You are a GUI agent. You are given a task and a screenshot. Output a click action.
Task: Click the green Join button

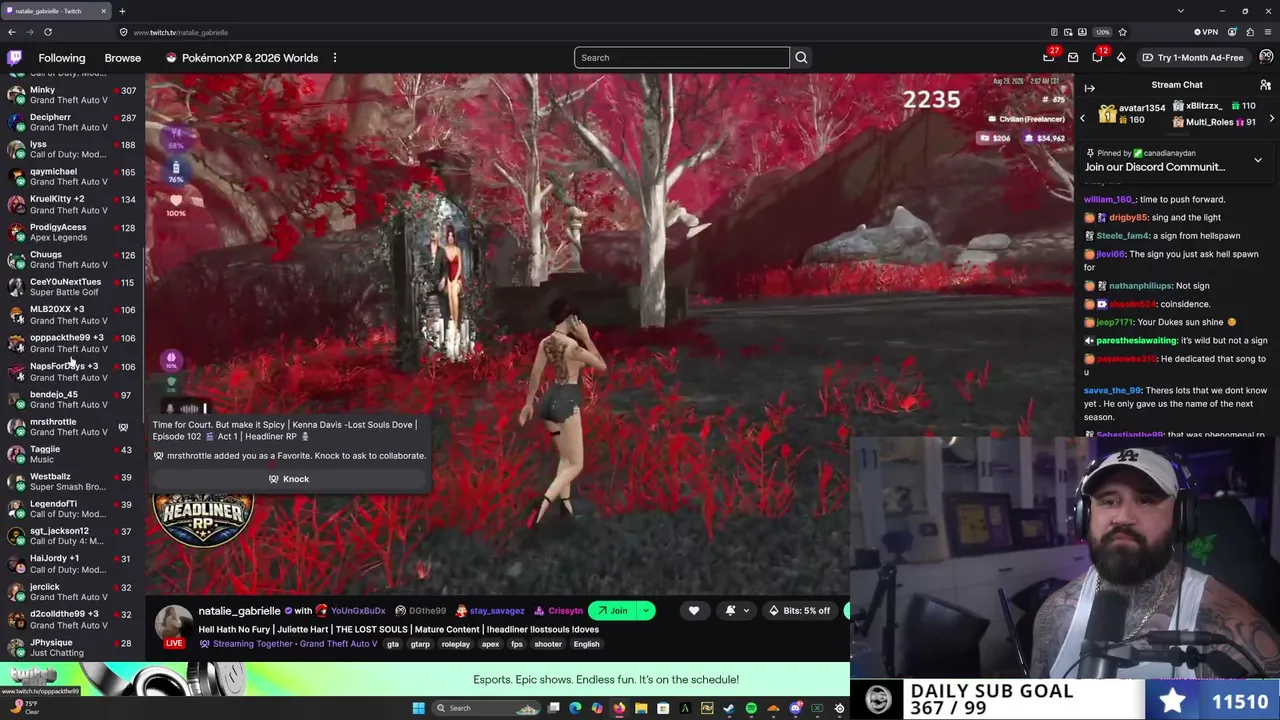tap(613, 611)
